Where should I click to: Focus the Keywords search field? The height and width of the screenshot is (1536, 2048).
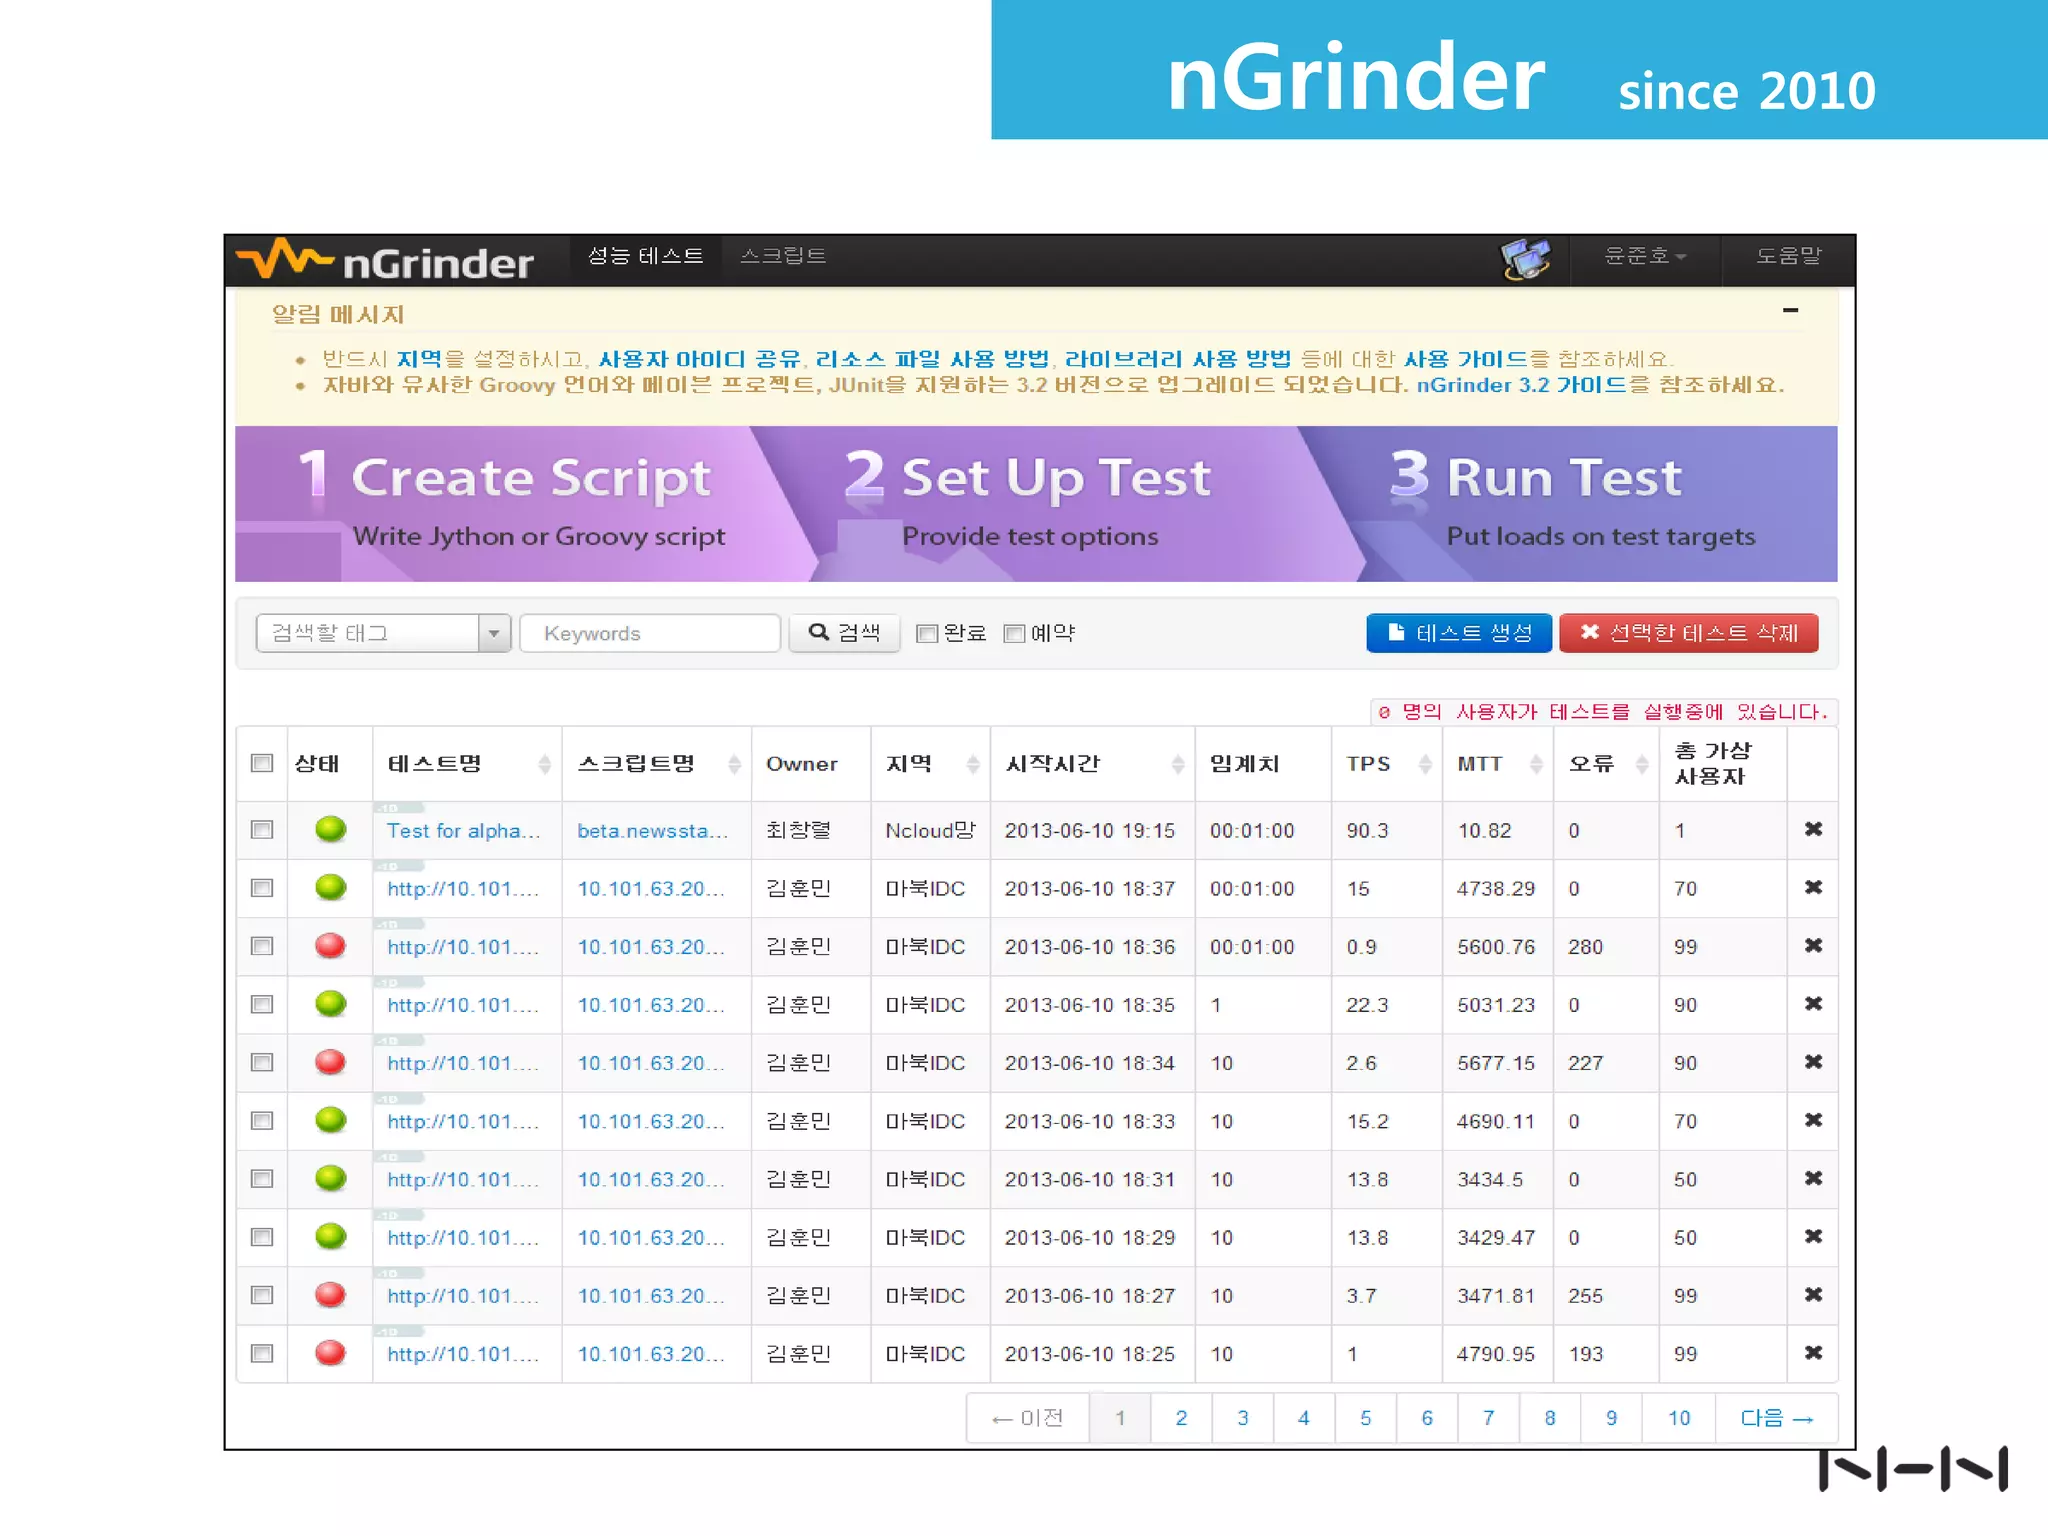click(x=650, y=633)
